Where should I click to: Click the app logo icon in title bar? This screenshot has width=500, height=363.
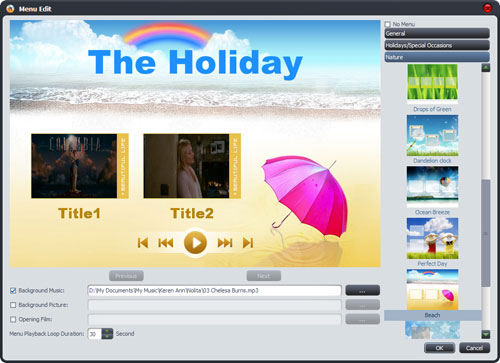tap(10, 8)
